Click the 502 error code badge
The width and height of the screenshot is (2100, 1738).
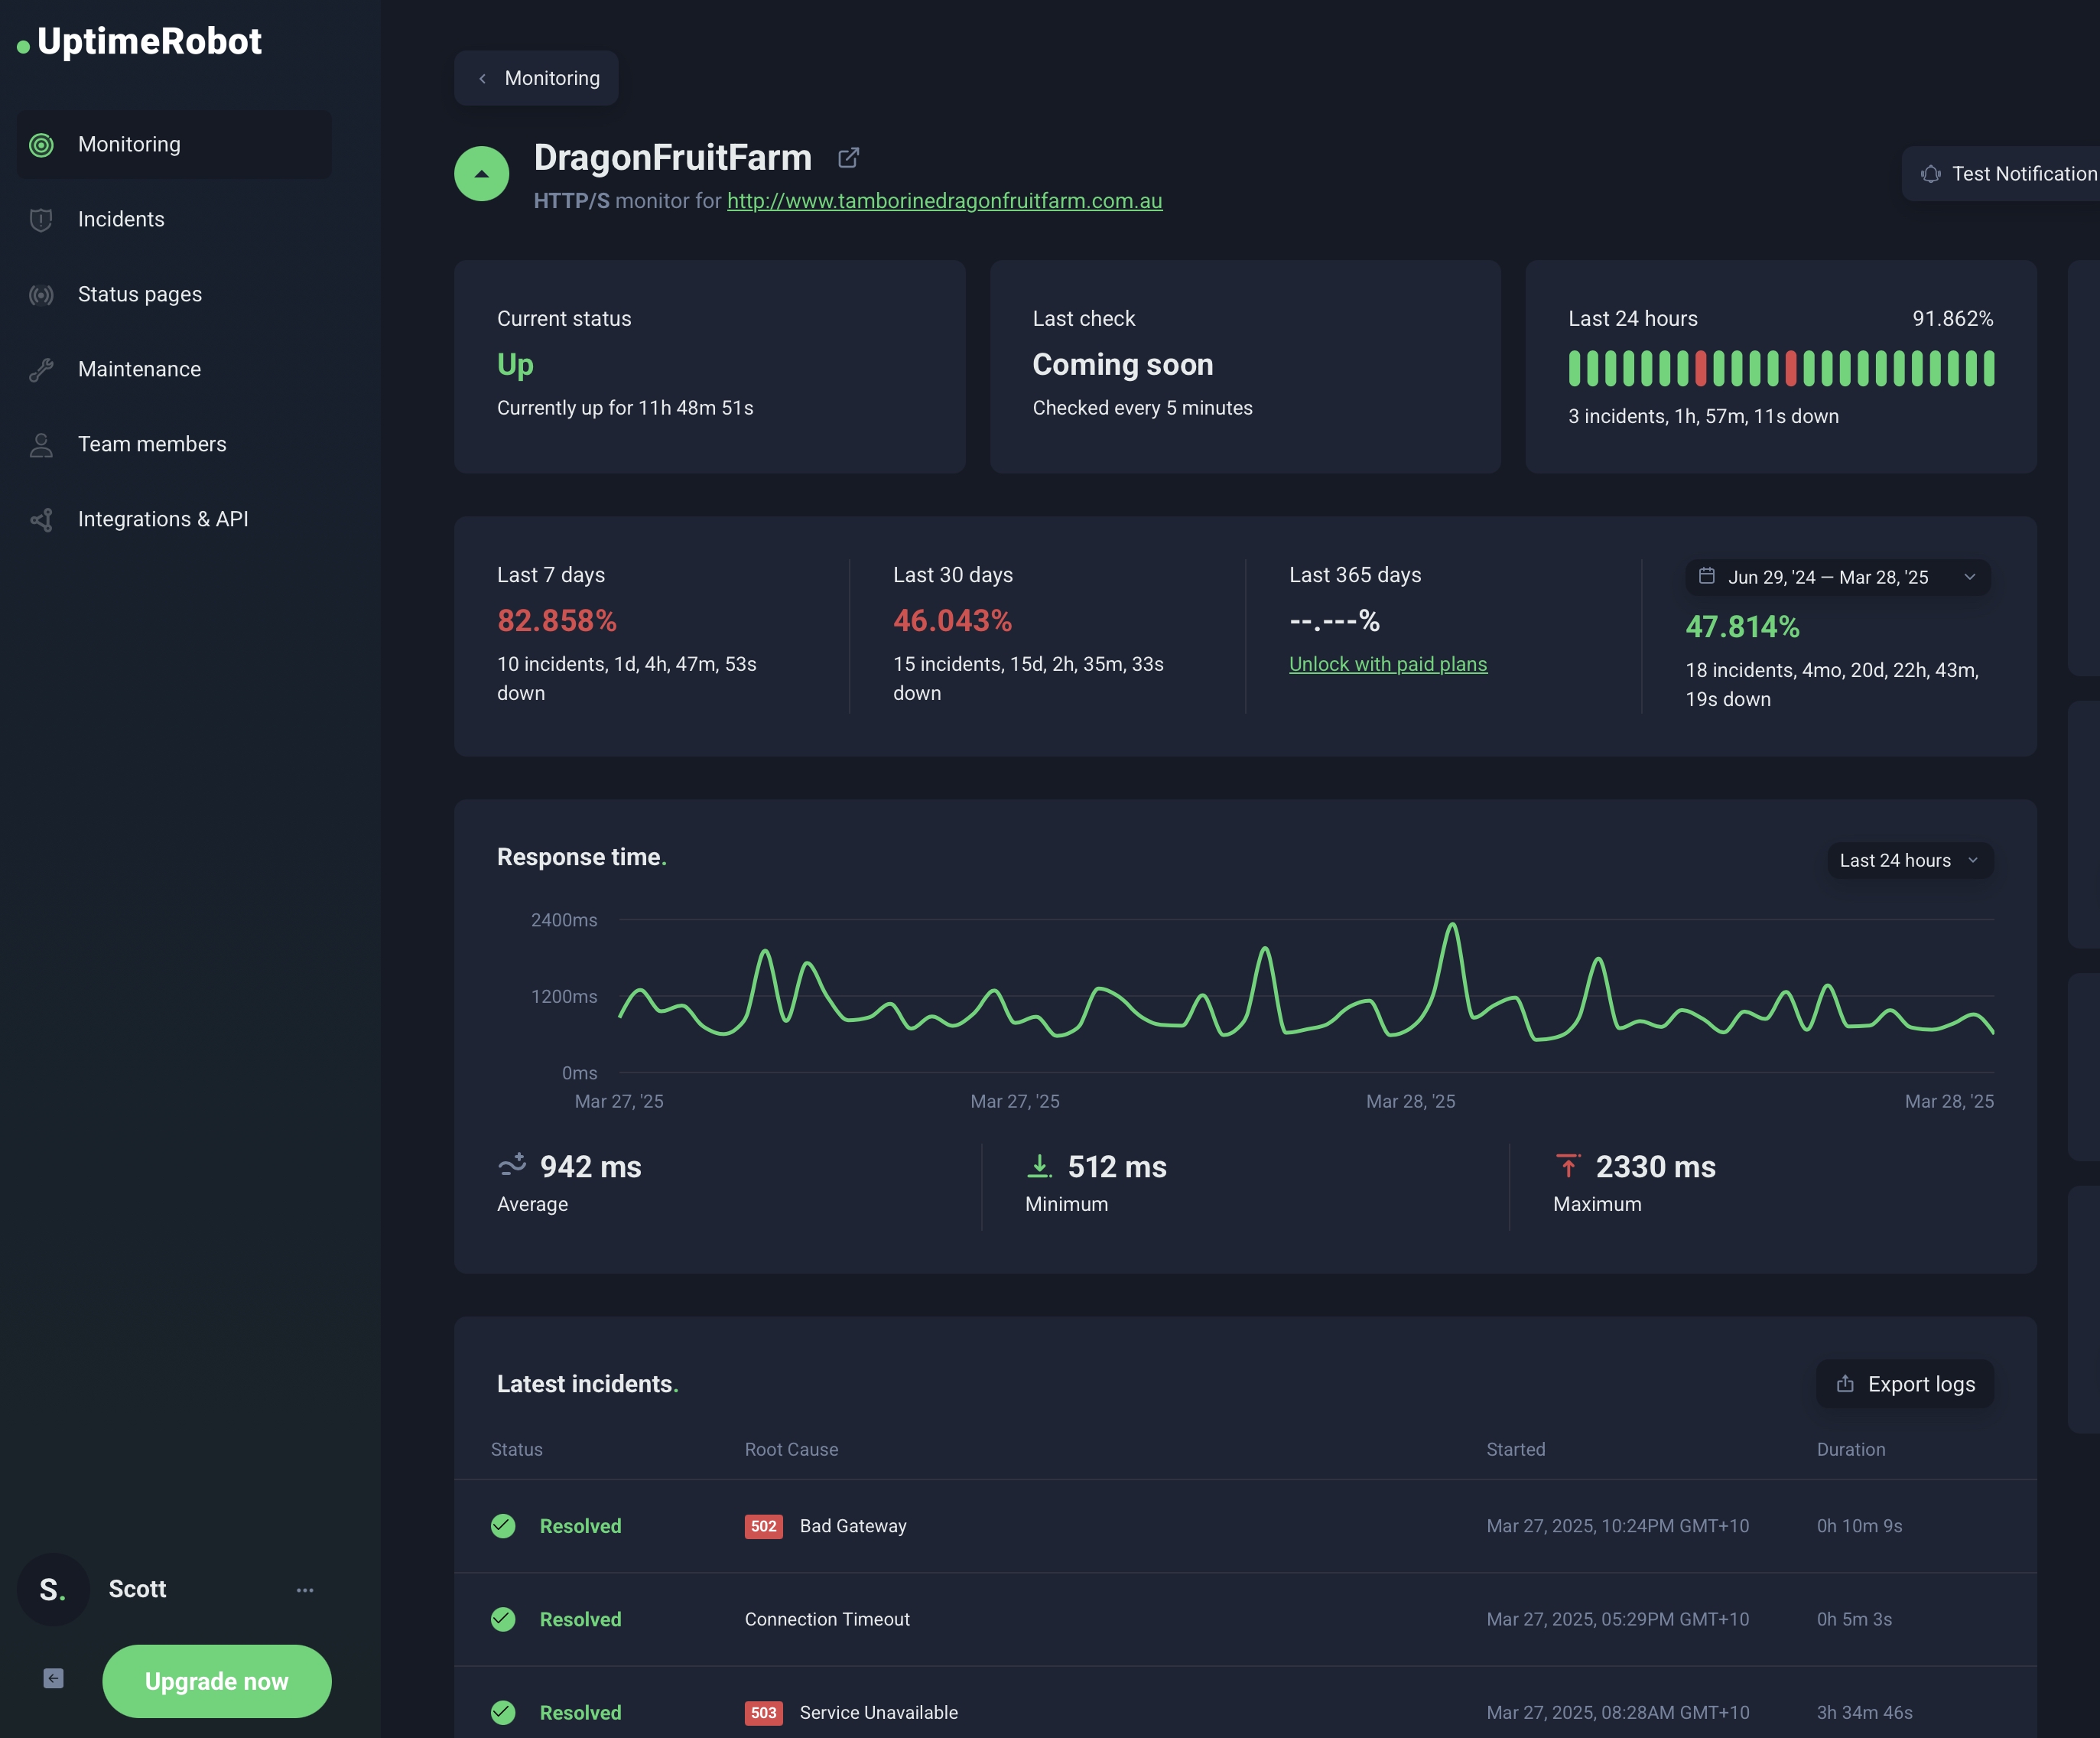[x=764, y=1526]
